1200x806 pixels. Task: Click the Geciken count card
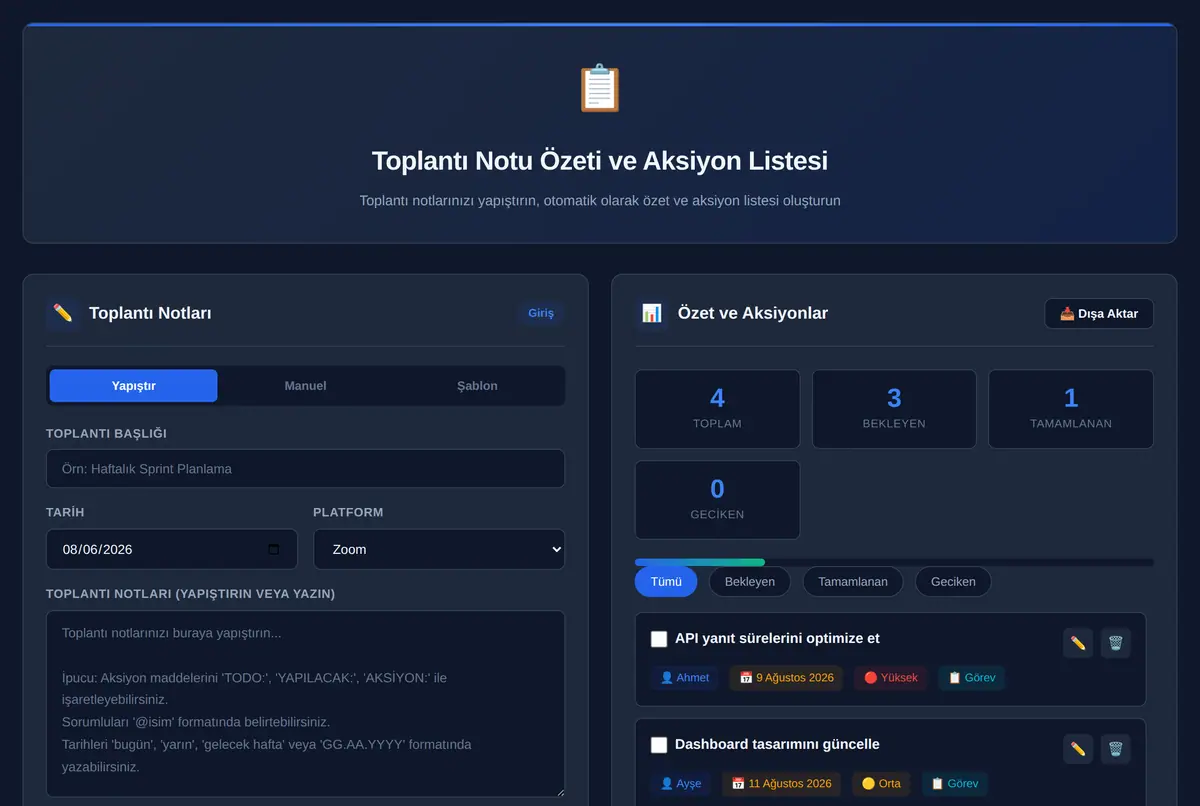tap(717, 500)
